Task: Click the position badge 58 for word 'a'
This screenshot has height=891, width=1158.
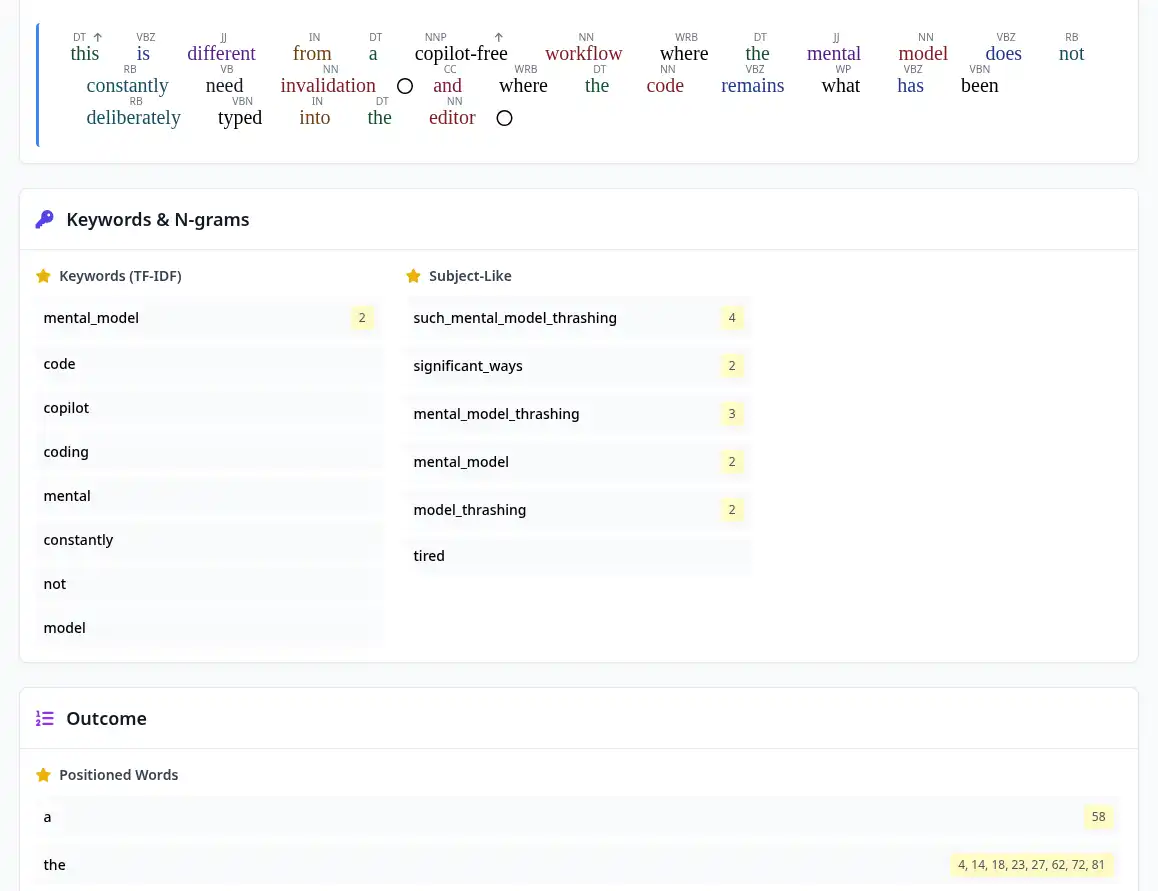Action: (x=1098, y=817)
